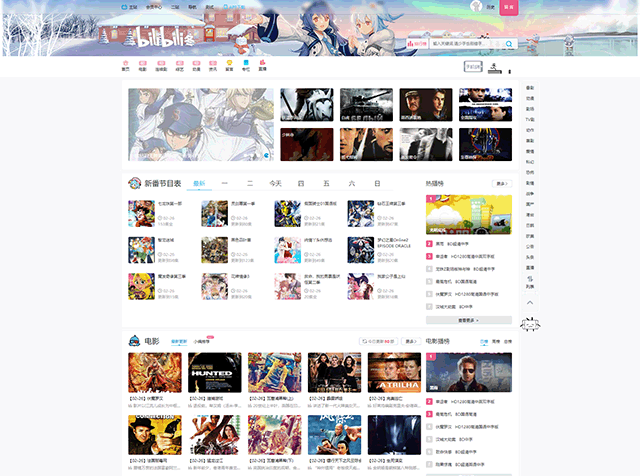Image resolution: width=640 pixels, height=476 pixels.
Task: Open the tank movie thumbnail in the top grid
Action: point(366,105)
